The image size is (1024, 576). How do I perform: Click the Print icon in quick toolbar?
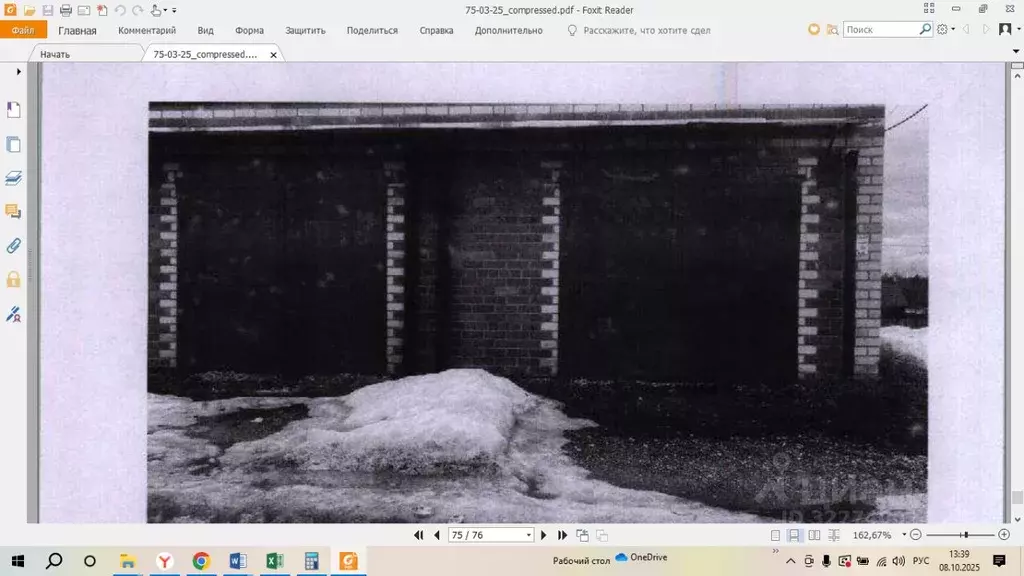(66, 10)
